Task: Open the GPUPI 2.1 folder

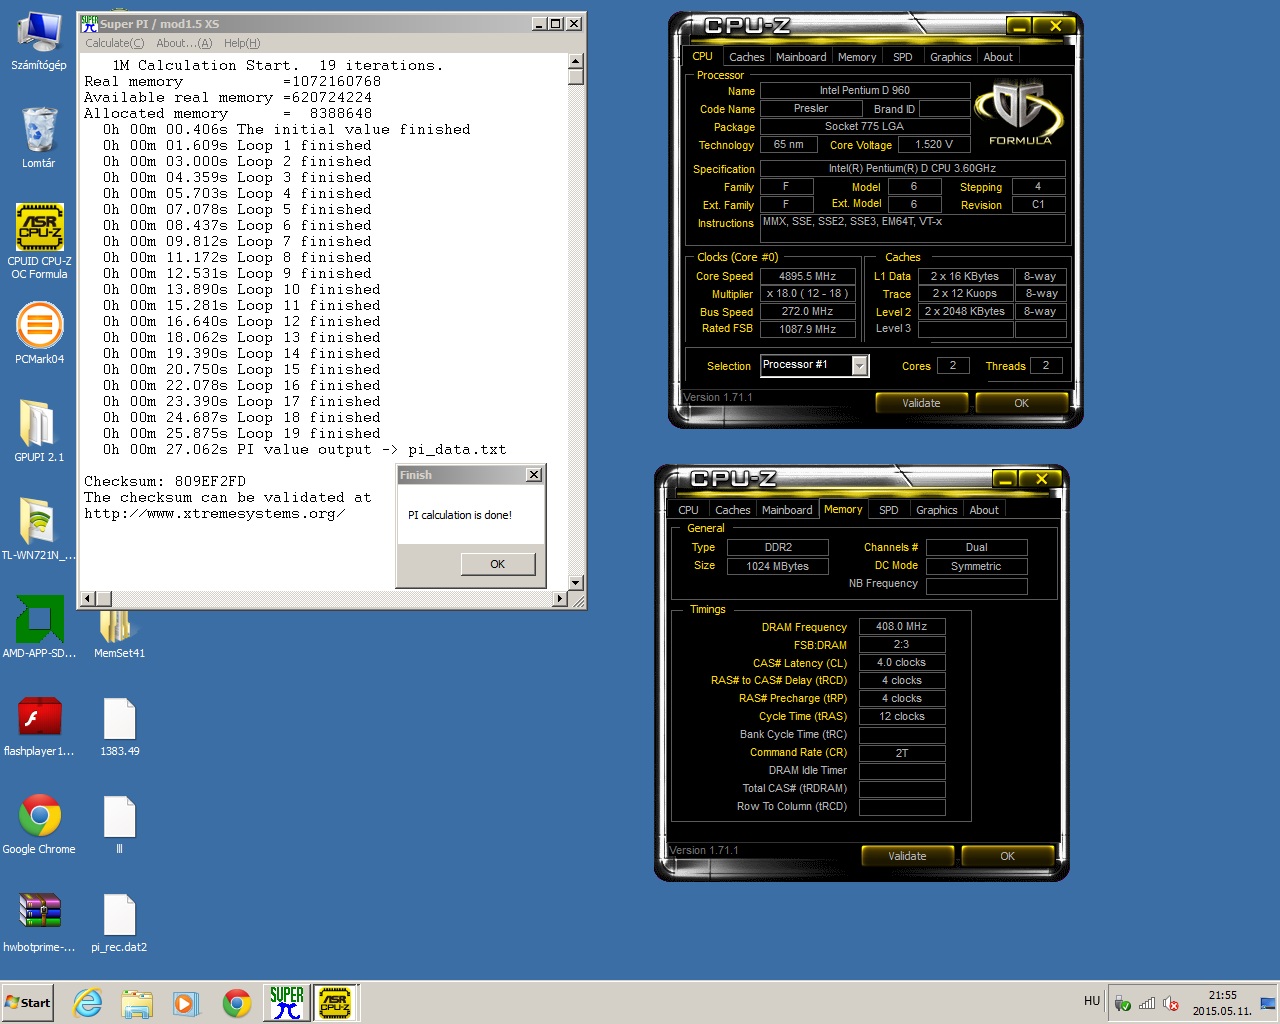Action: pos(39,432)
